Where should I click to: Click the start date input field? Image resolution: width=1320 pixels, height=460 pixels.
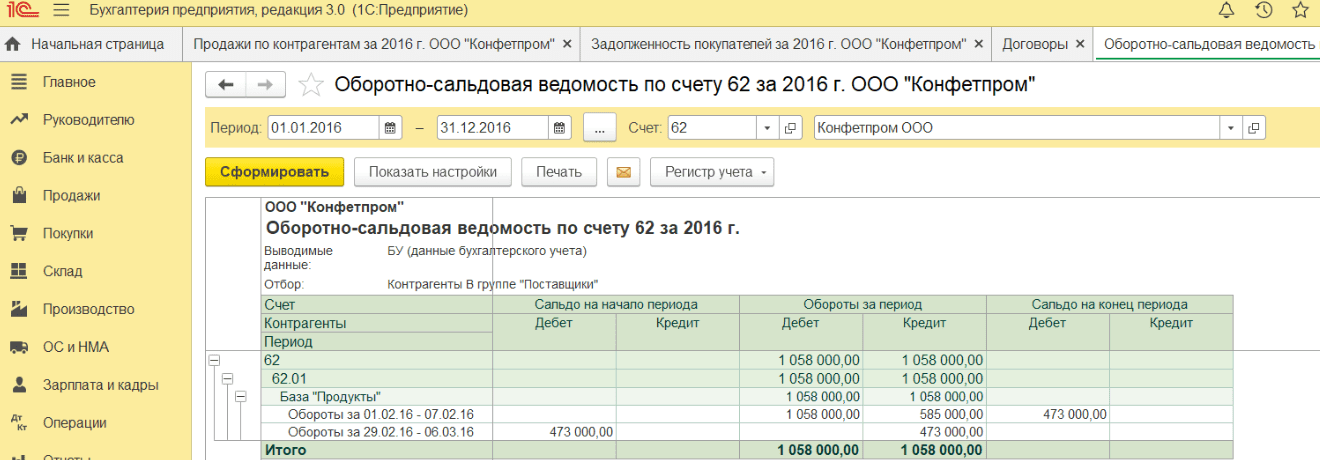[322, 128]
